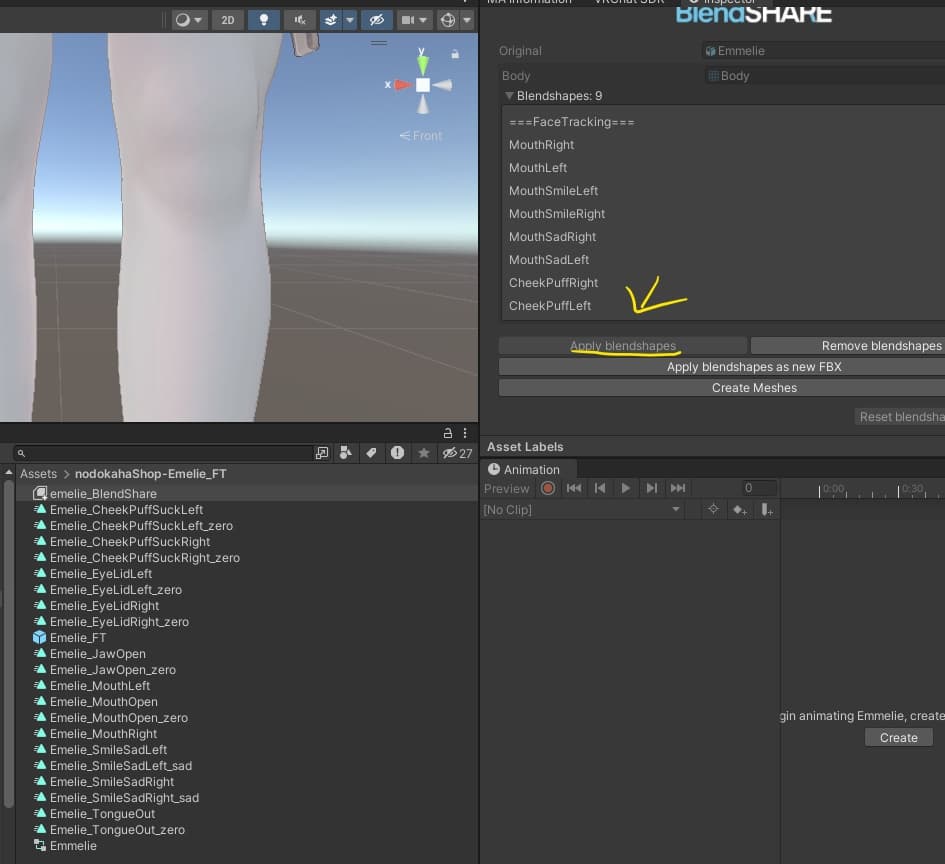945x864 pixels.
Task: Toggle scene lighting with the lightbulb icon
Action: [x=263, y=20]
